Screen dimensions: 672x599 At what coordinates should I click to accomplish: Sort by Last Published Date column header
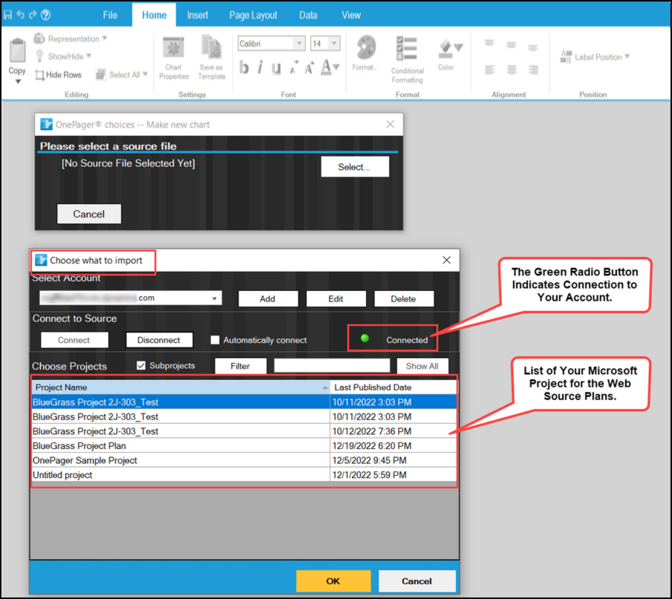coord(393,387)
